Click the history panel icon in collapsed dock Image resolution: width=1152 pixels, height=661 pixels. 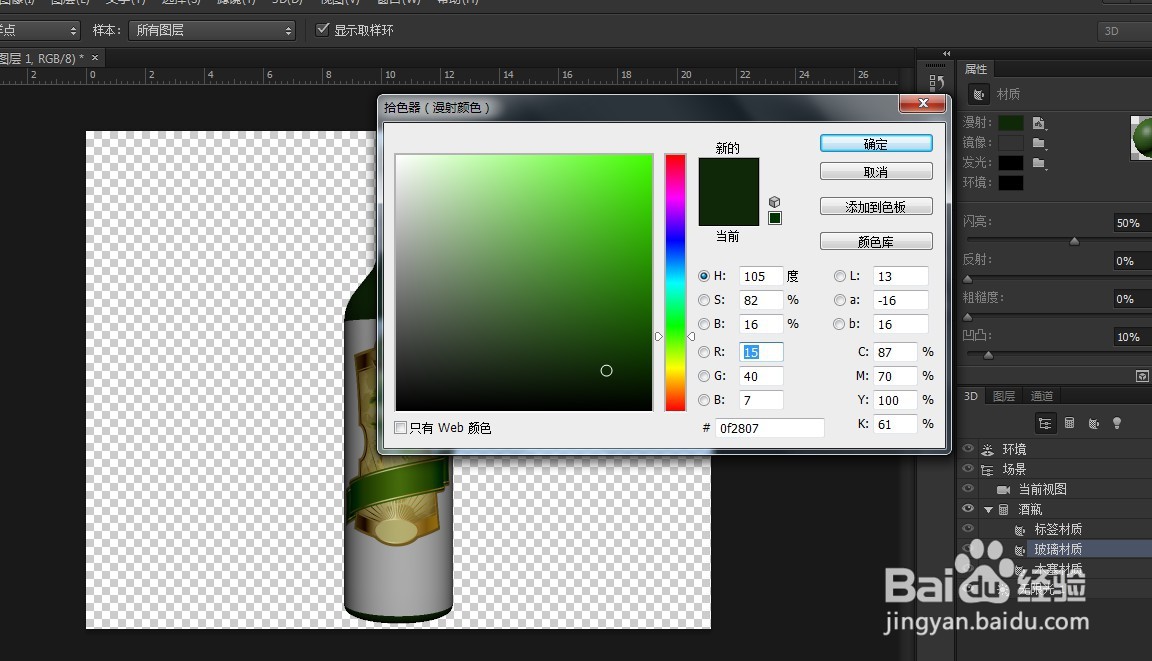point(936,82)
